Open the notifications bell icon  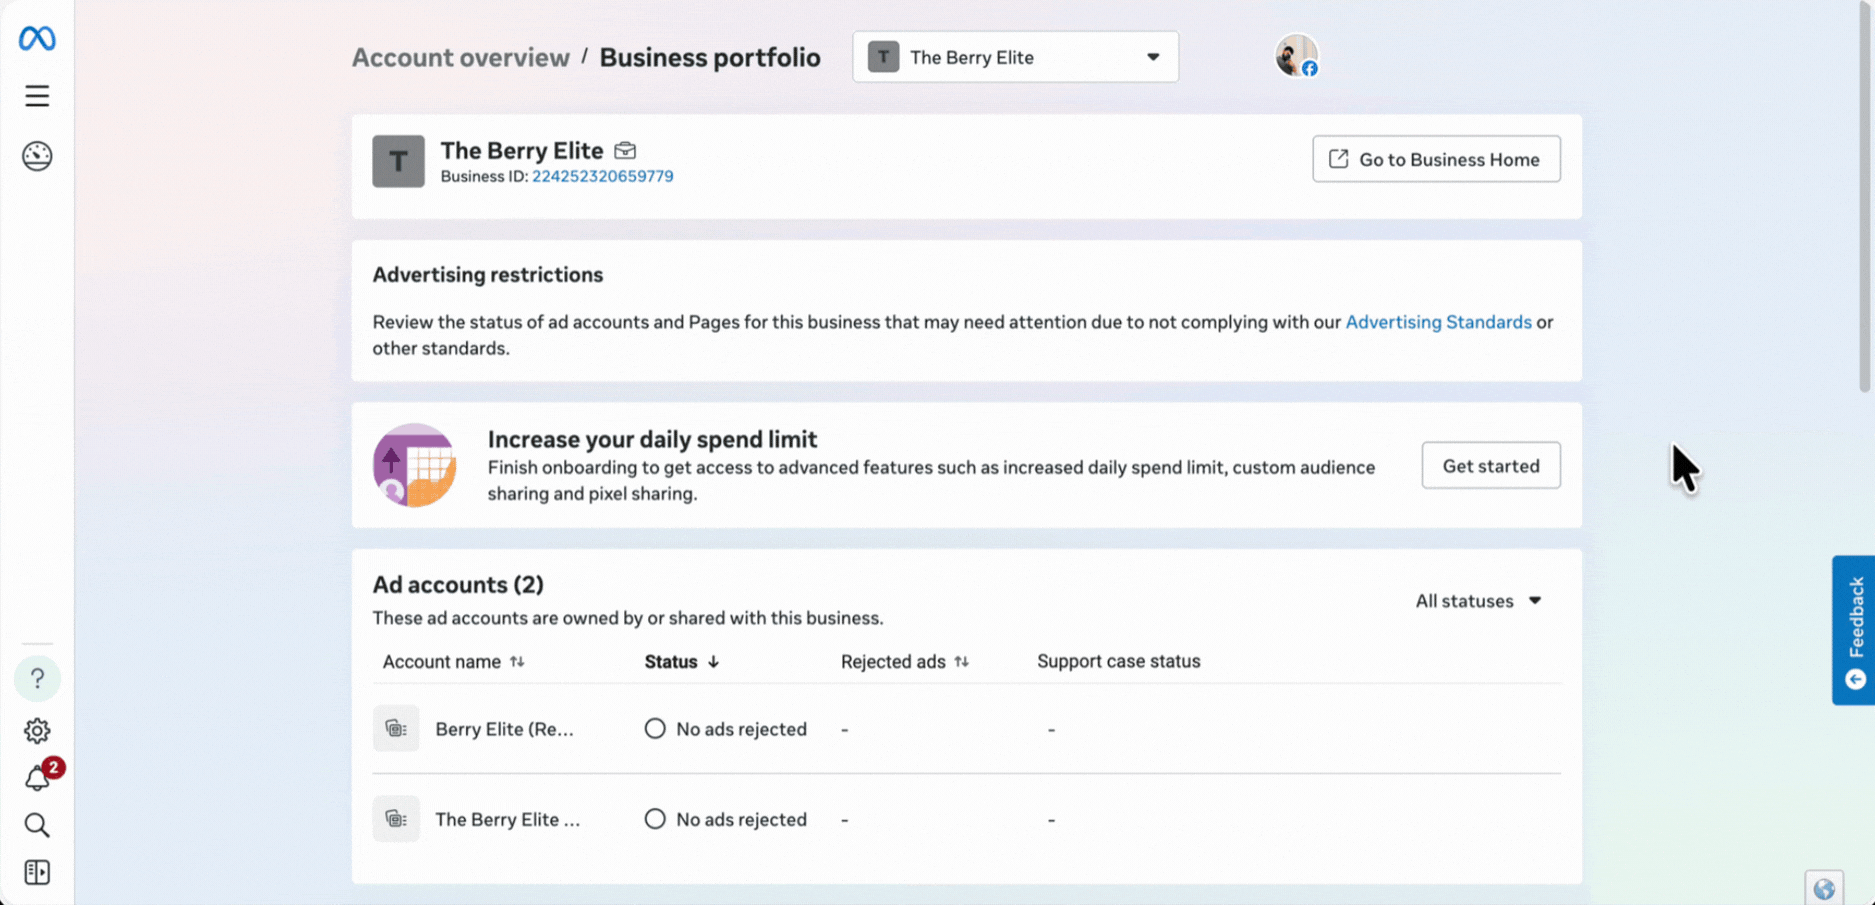(x=37, y=778)
